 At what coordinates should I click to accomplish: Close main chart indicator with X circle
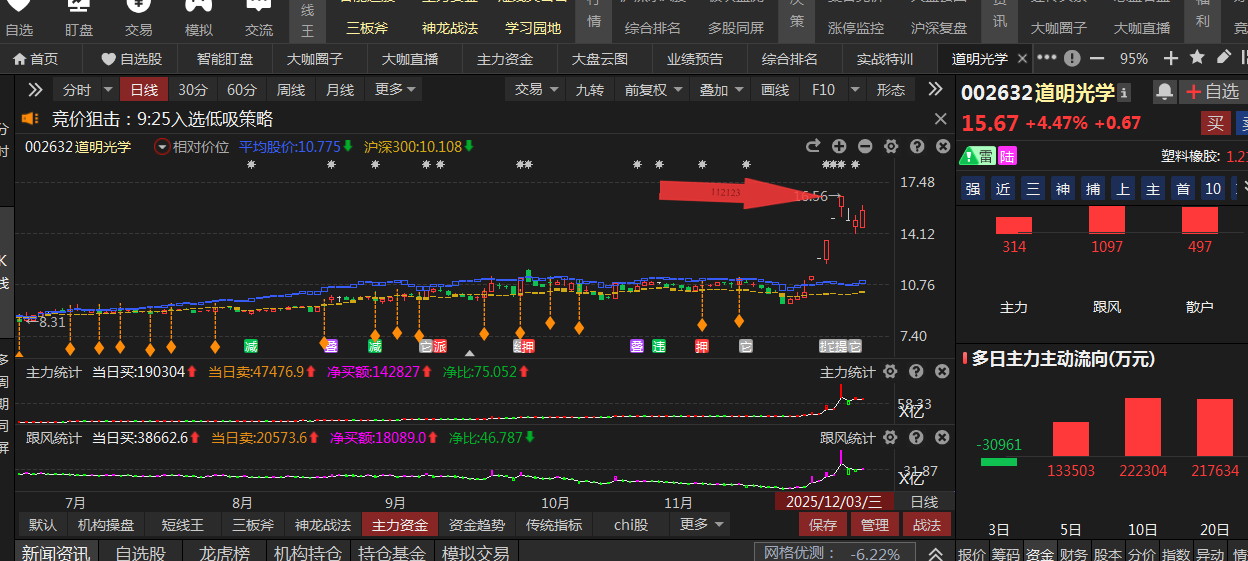point(943,147)
